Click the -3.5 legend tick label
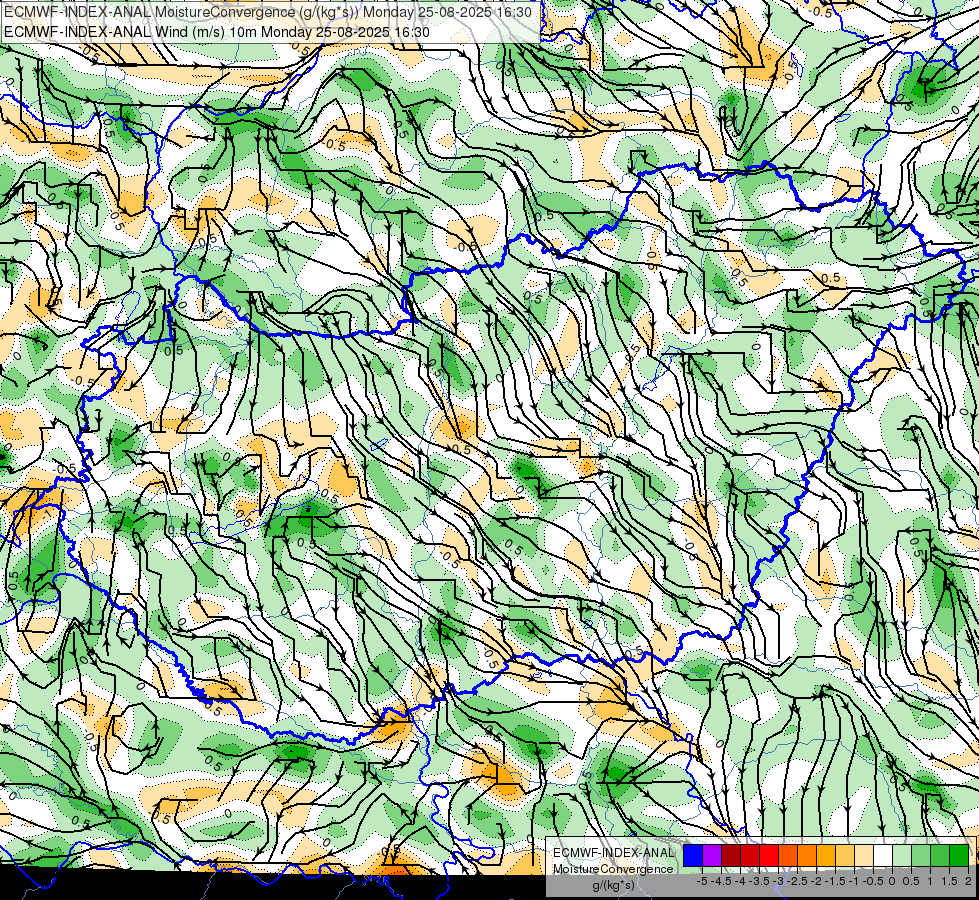Viewport: 979px width, 900px height. click(x=760, y=881)
